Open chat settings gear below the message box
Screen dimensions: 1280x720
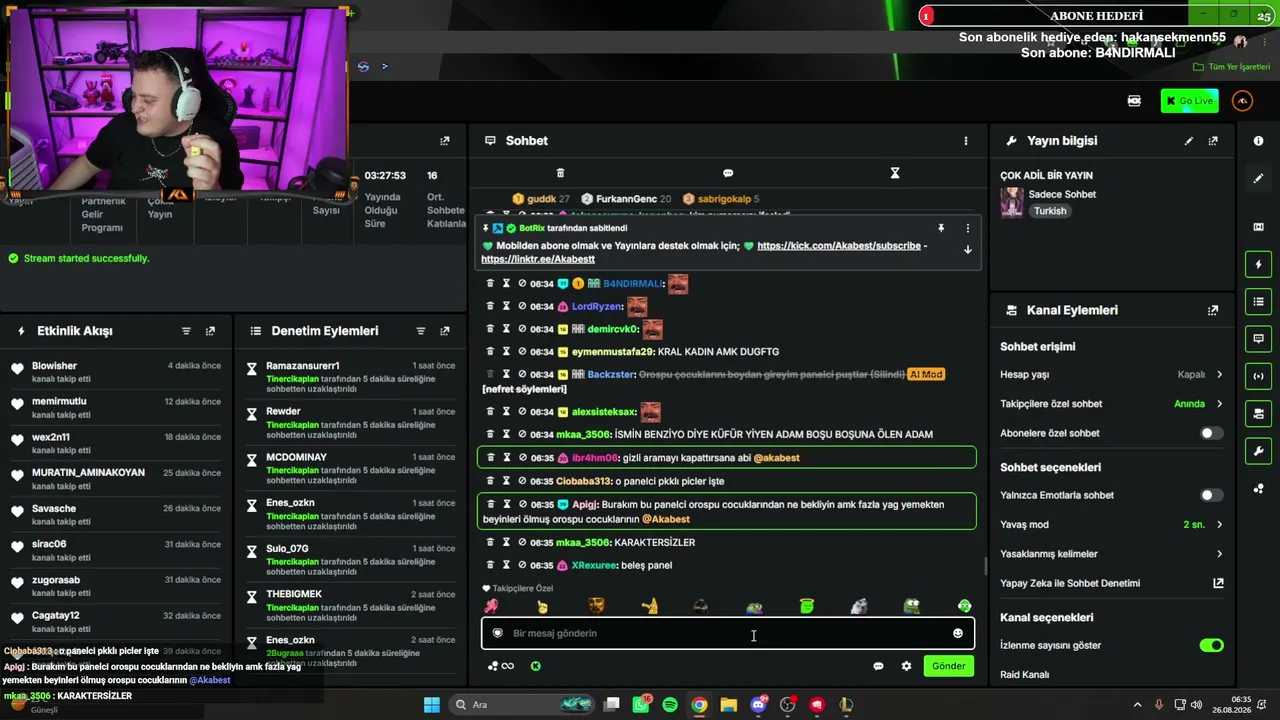[x=906, y=666]
